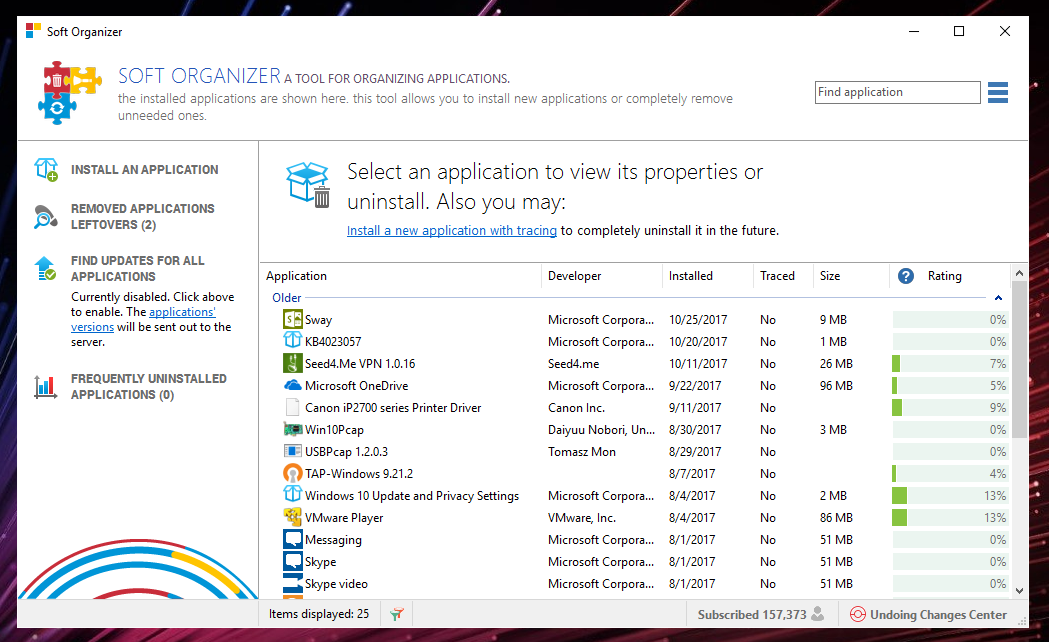This screenshot has height=642, width=1049.
Task: Click the Microsoft OneDrive cloud icon
Action: pyautogui.click(x=292, y=385)
